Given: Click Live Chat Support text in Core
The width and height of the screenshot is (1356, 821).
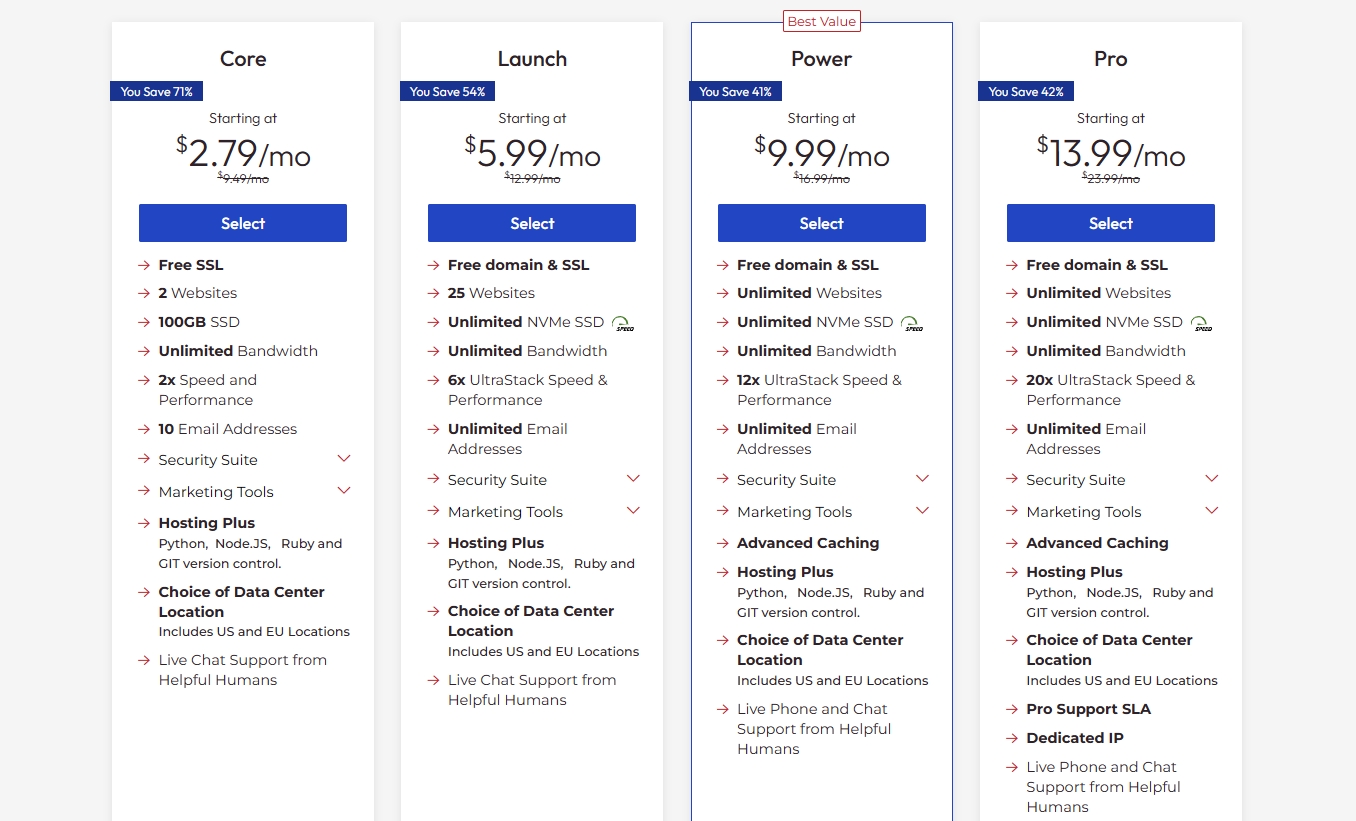Looking at the screenshot, I should click(243, 670).
